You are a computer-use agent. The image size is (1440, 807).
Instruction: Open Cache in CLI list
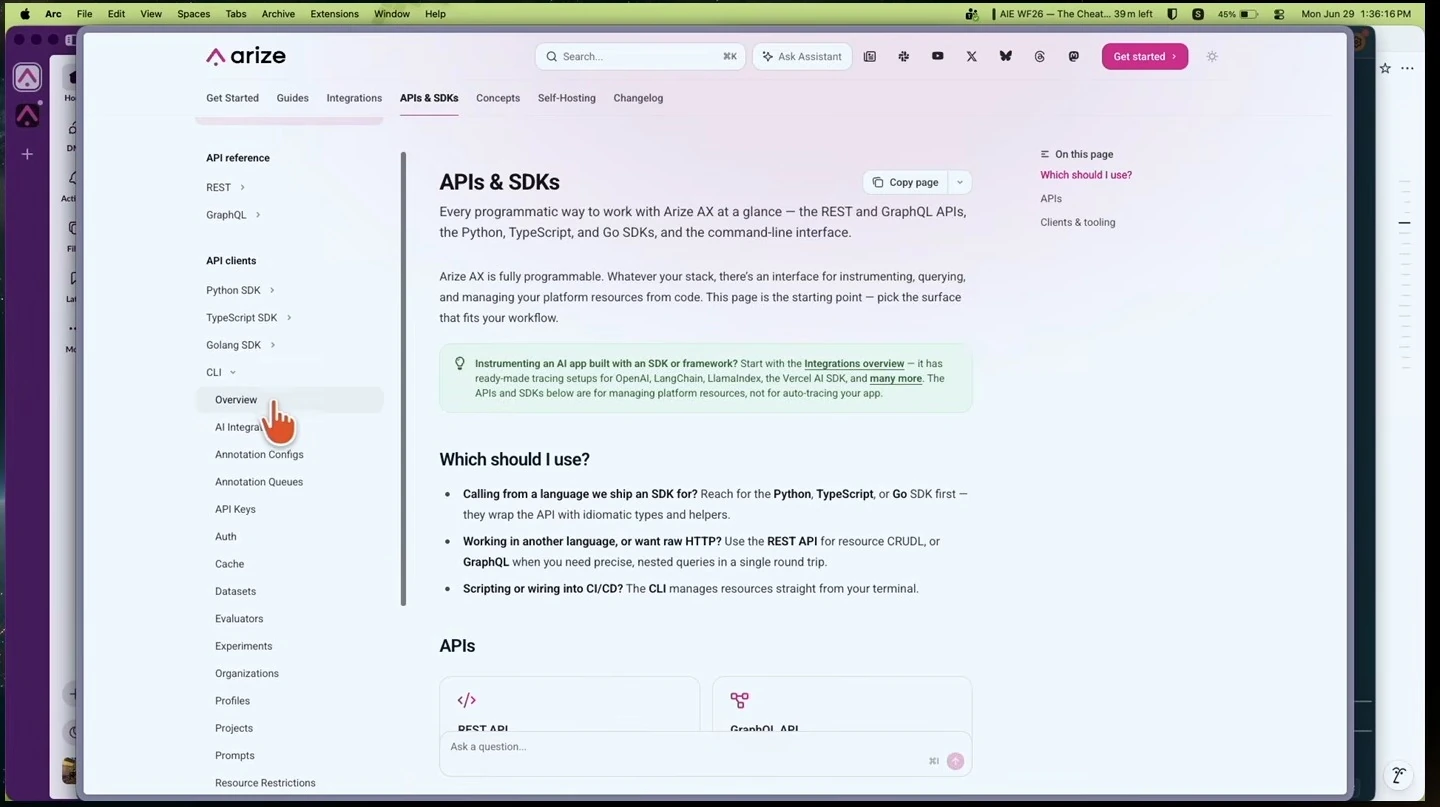coord(229,565)
